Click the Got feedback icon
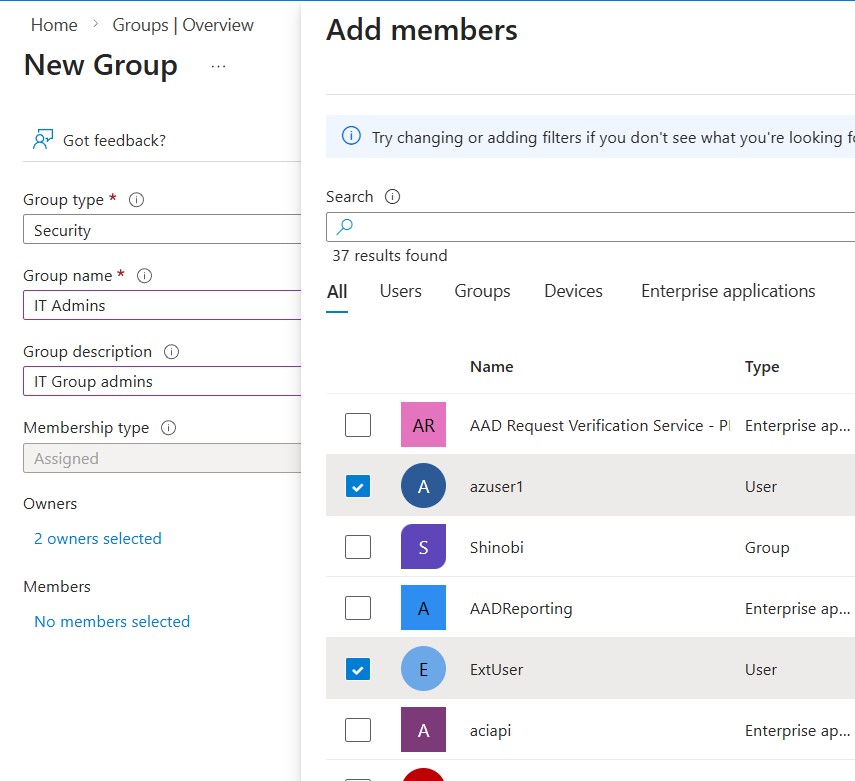 tap(42, 140)
